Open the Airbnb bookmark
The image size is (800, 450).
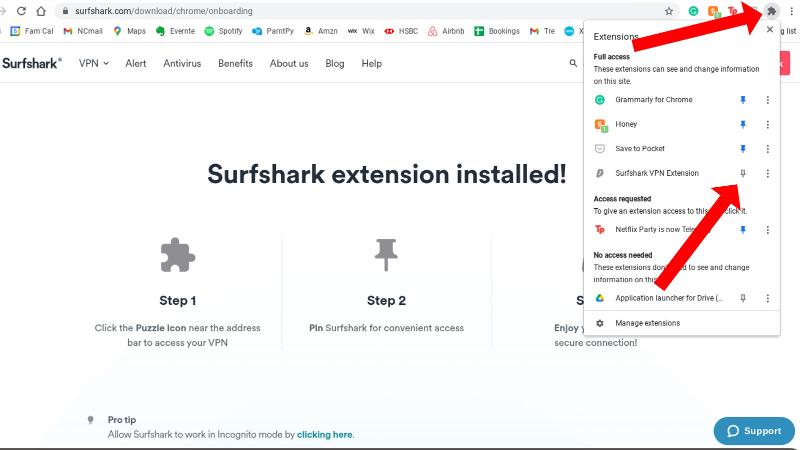pyautogui.click(x=446, y=31)
